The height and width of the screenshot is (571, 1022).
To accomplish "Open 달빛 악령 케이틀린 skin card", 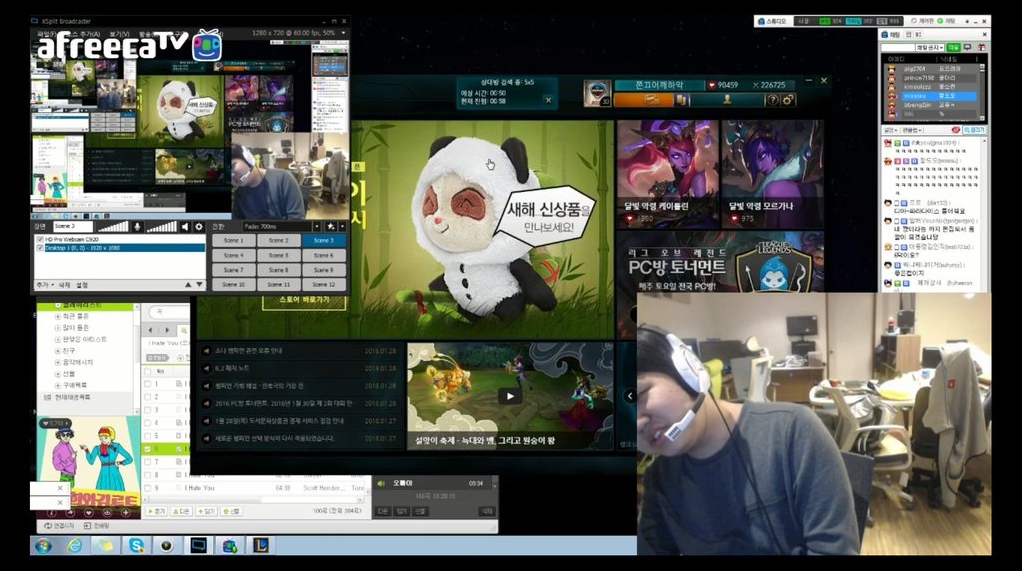I will tap(667, 173).
